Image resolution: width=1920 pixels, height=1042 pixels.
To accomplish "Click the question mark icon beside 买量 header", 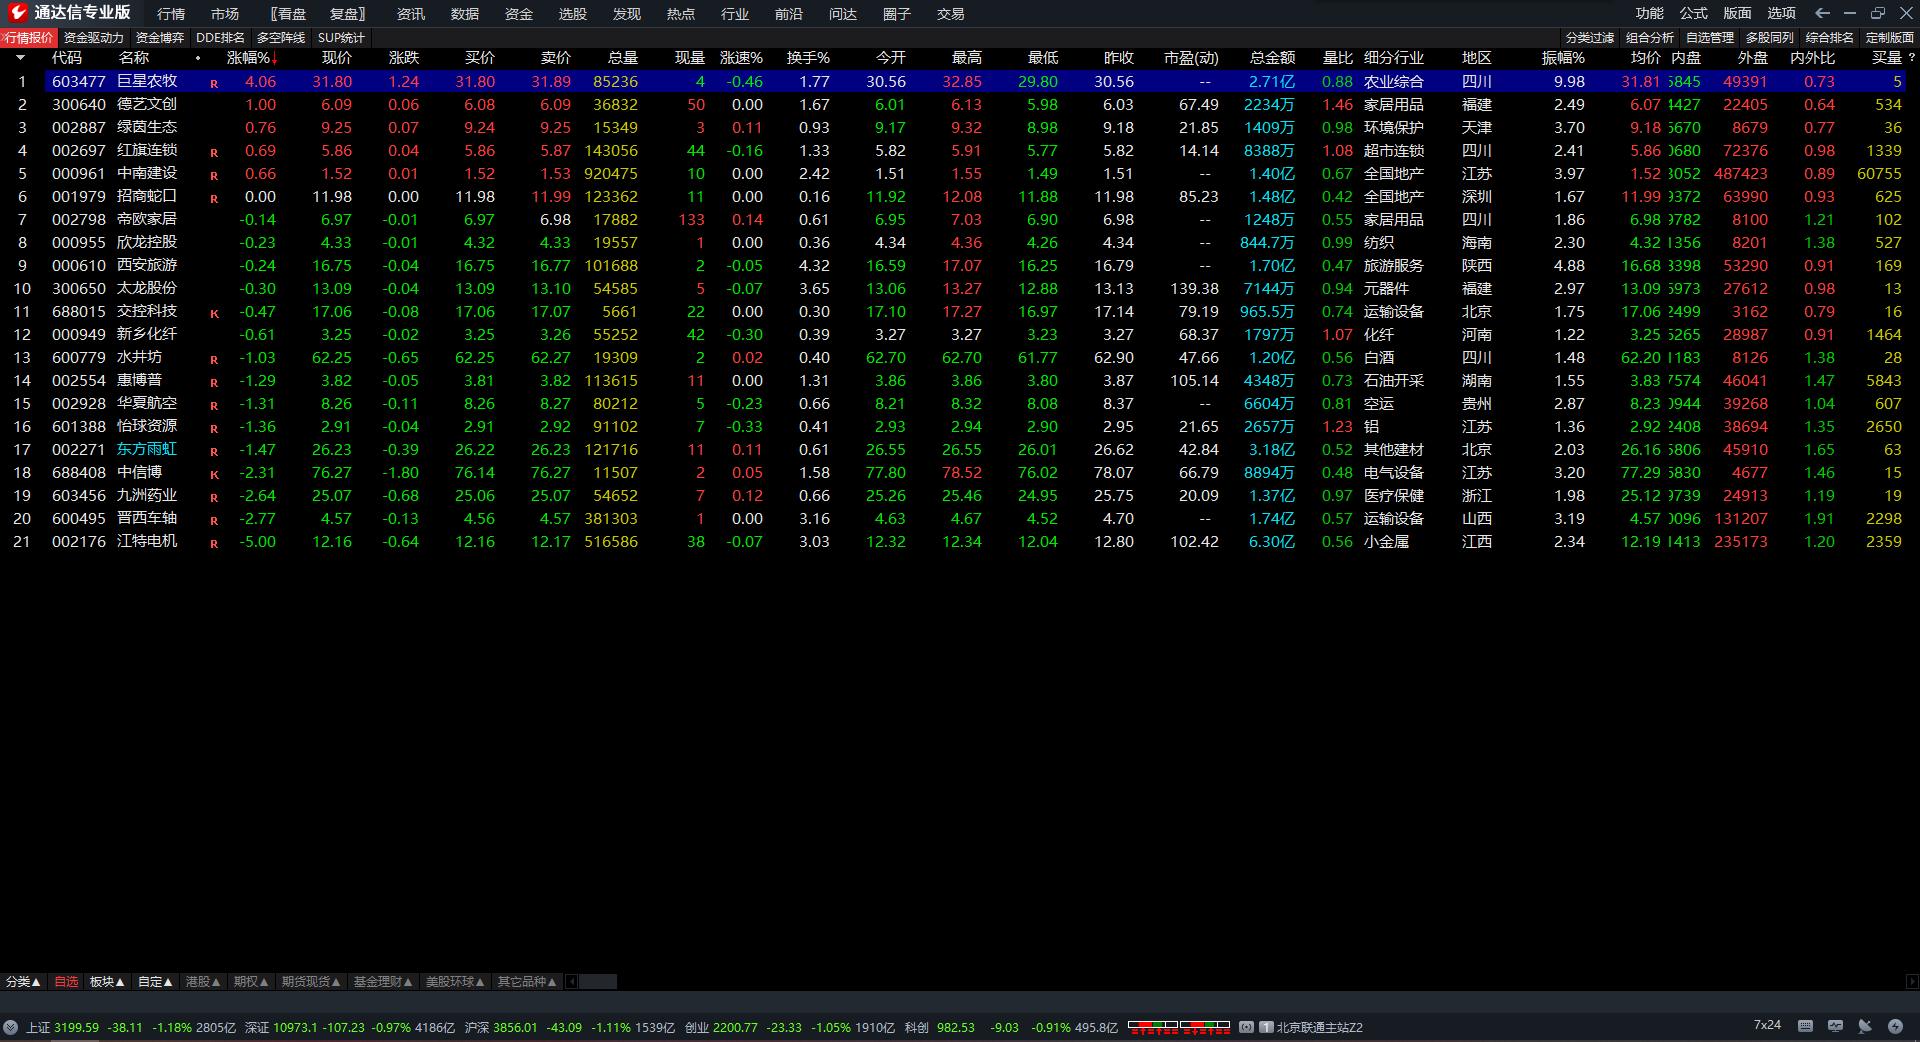I will 1912,57.
